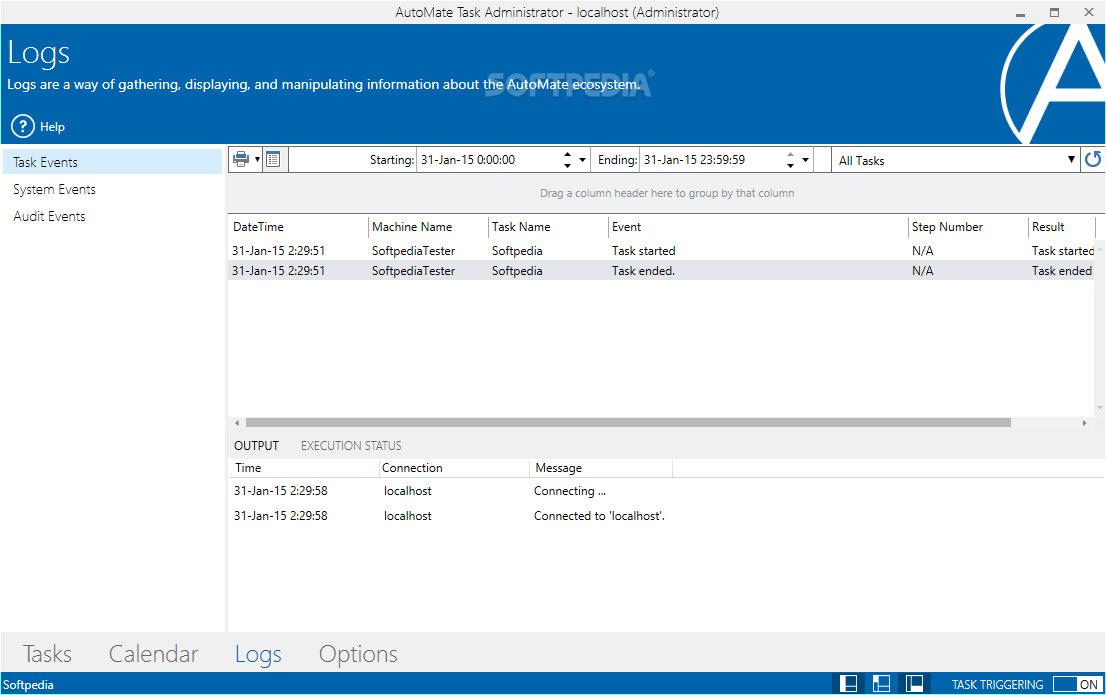Click the scroll right arrow of log table
1106x695 pixels.
click(1084, 423)
